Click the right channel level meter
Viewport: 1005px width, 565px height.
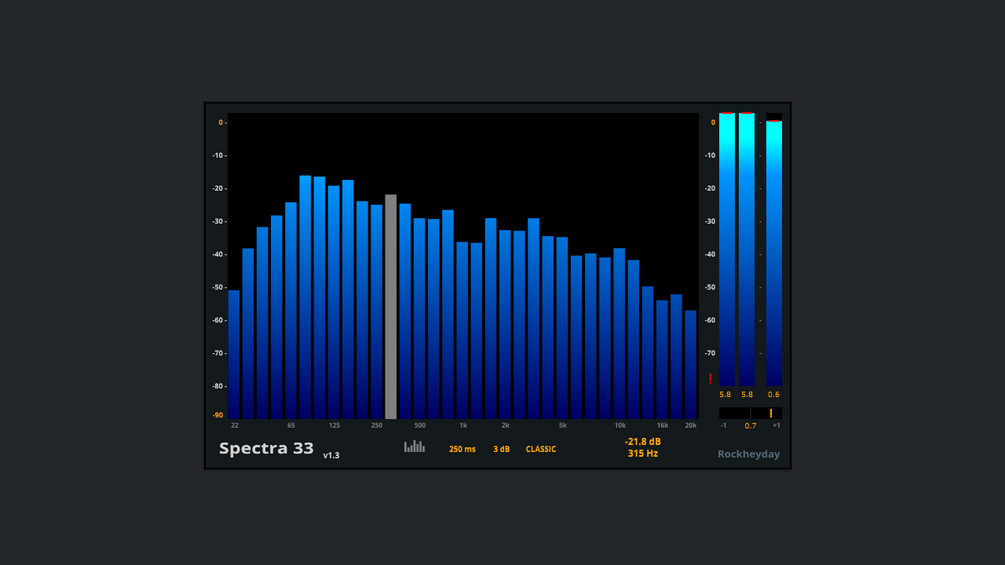[x=747, y=249]
